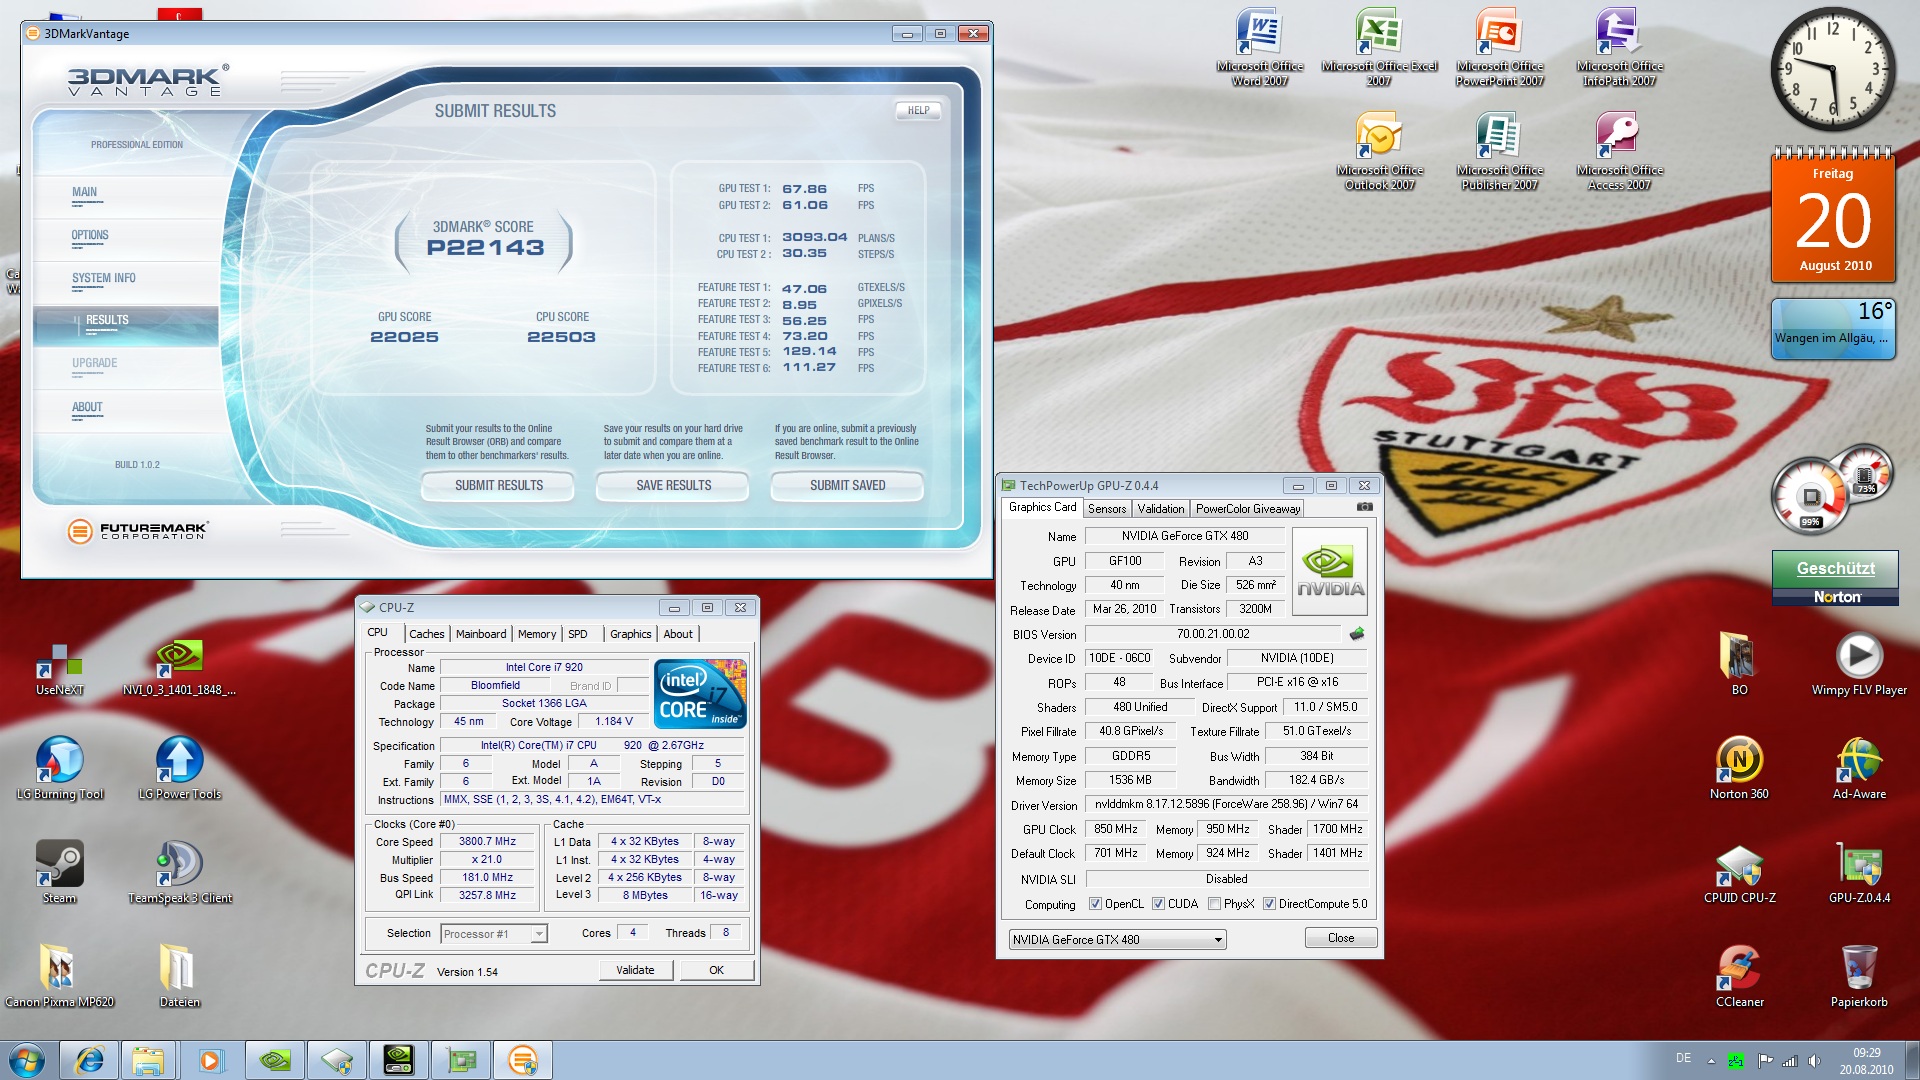Viewport: 1920px width, 1080px height.
Task: Open SYSTEM INFO in 3DMark sidebar
Action: pyautogui.click(x=126, y=282)
